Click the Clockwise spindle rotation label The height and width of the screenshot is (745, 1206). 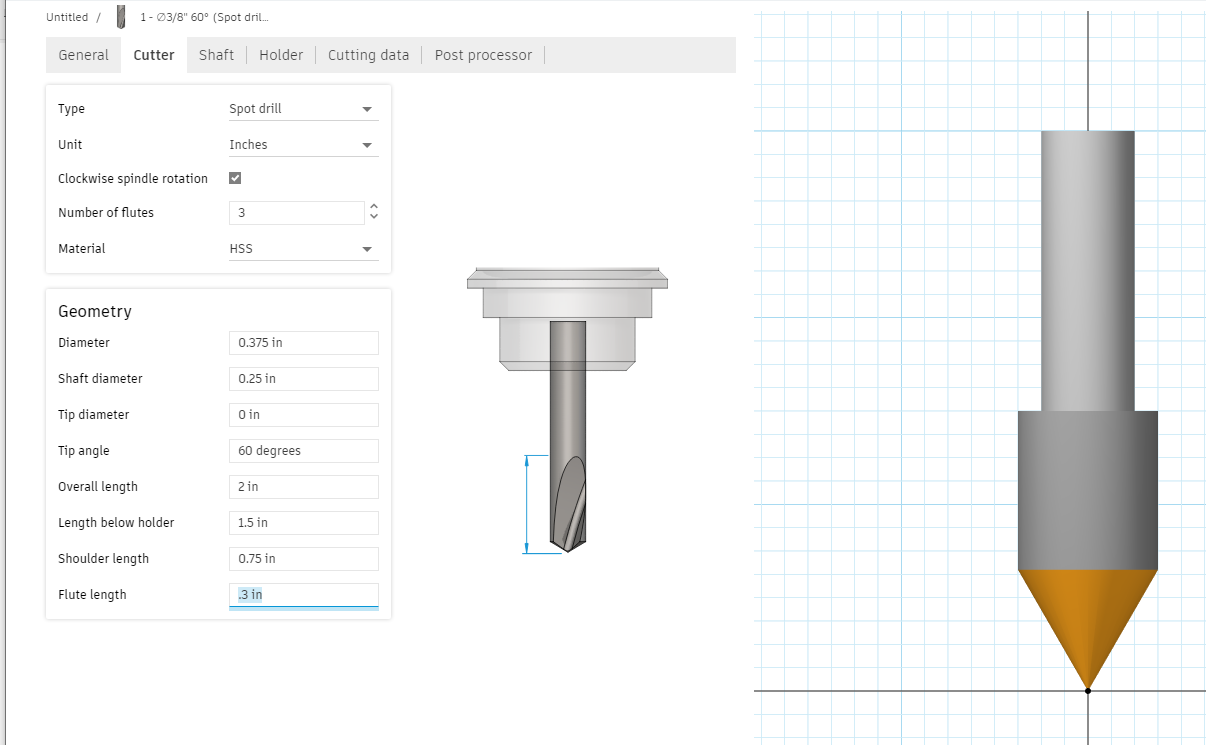[x=133, y=179]
